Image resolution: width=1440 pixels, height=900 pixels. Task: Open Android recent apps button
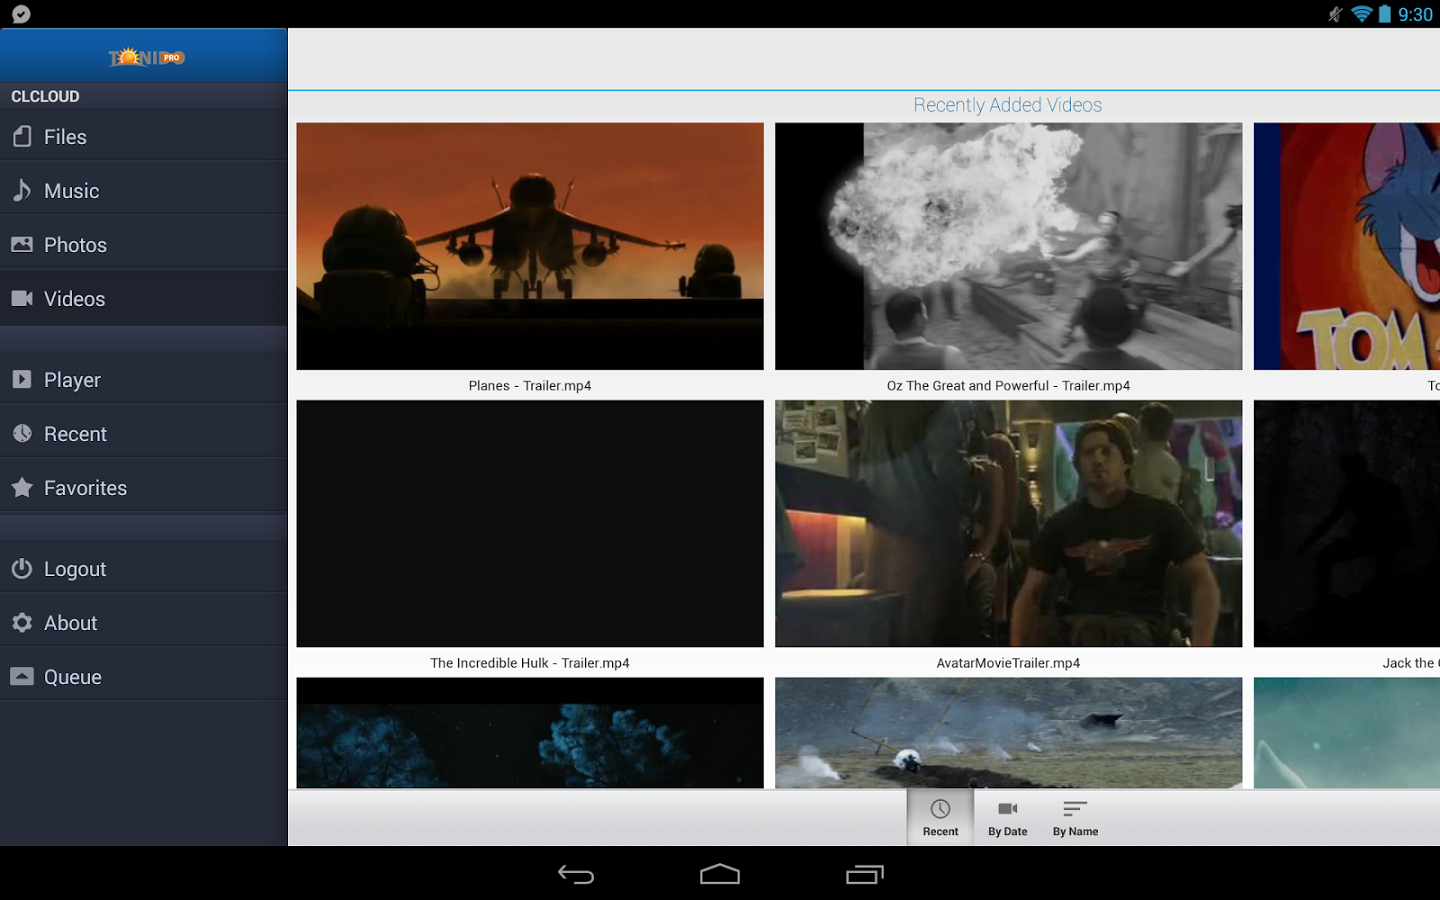pos(865,874)
